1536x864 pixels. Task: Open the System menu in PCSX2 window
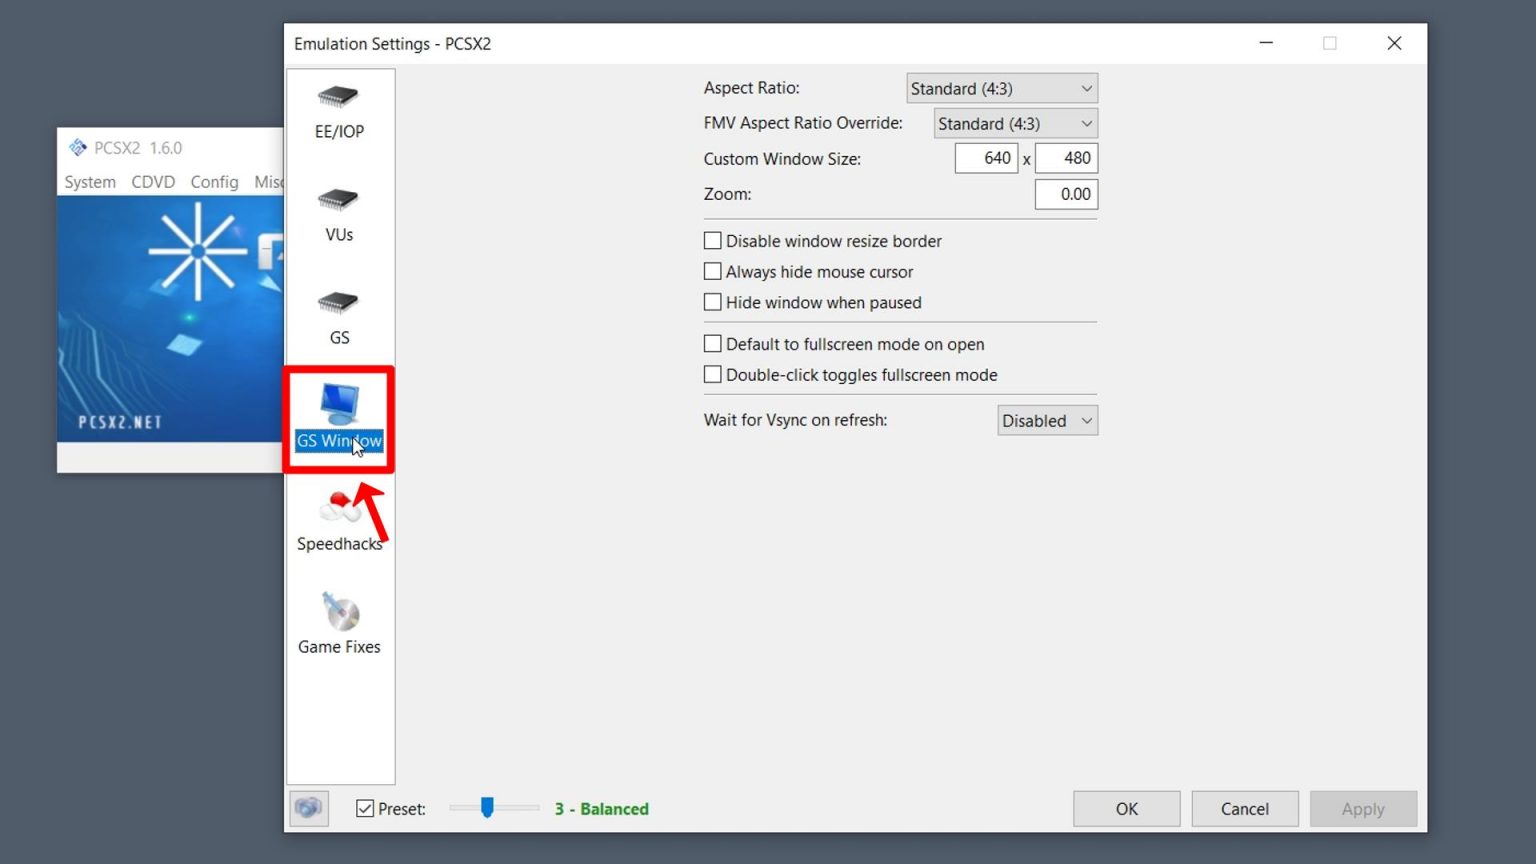[x=90, y=182]
